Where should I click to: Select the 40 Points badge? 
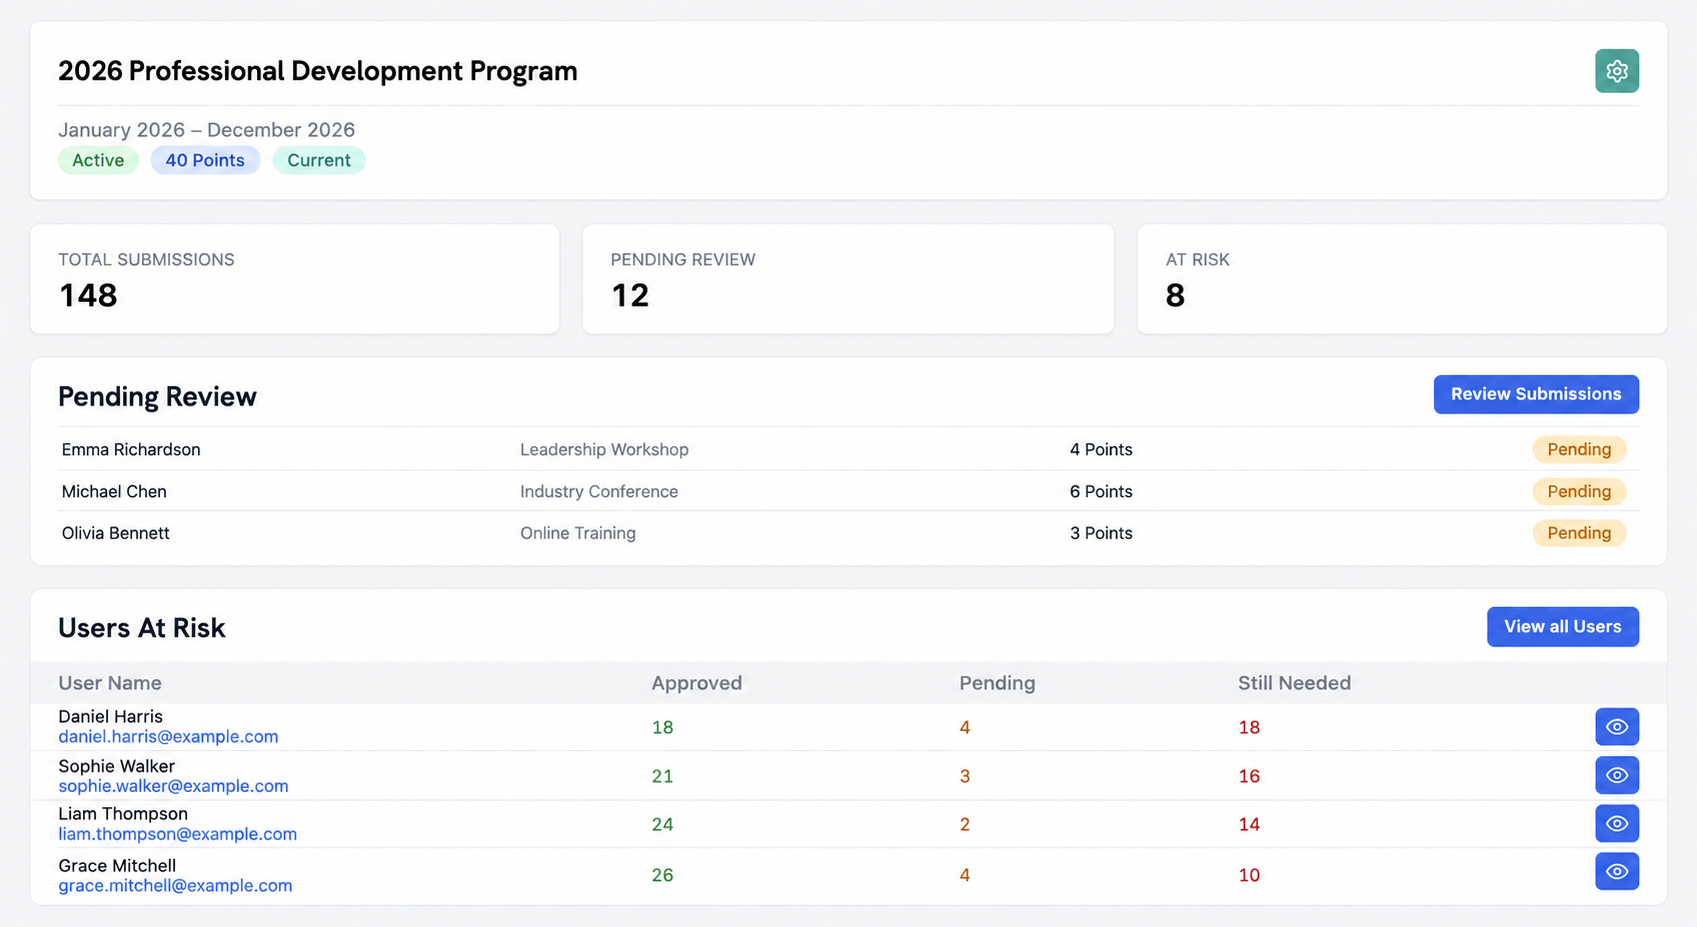tap(205, 160)
